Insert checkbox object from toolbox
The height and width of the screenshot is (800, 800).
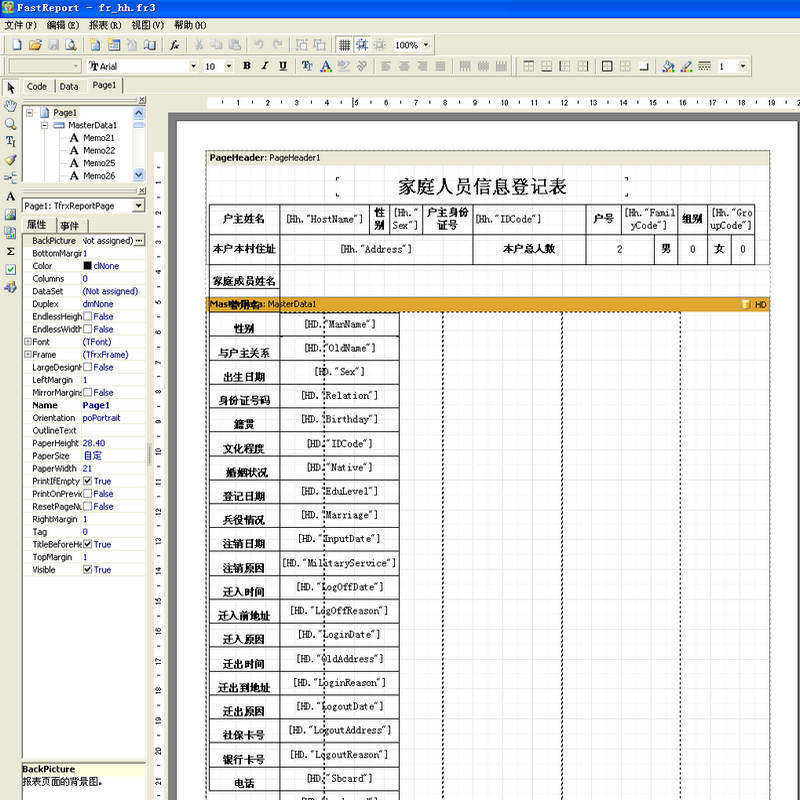tap(11, 269)
